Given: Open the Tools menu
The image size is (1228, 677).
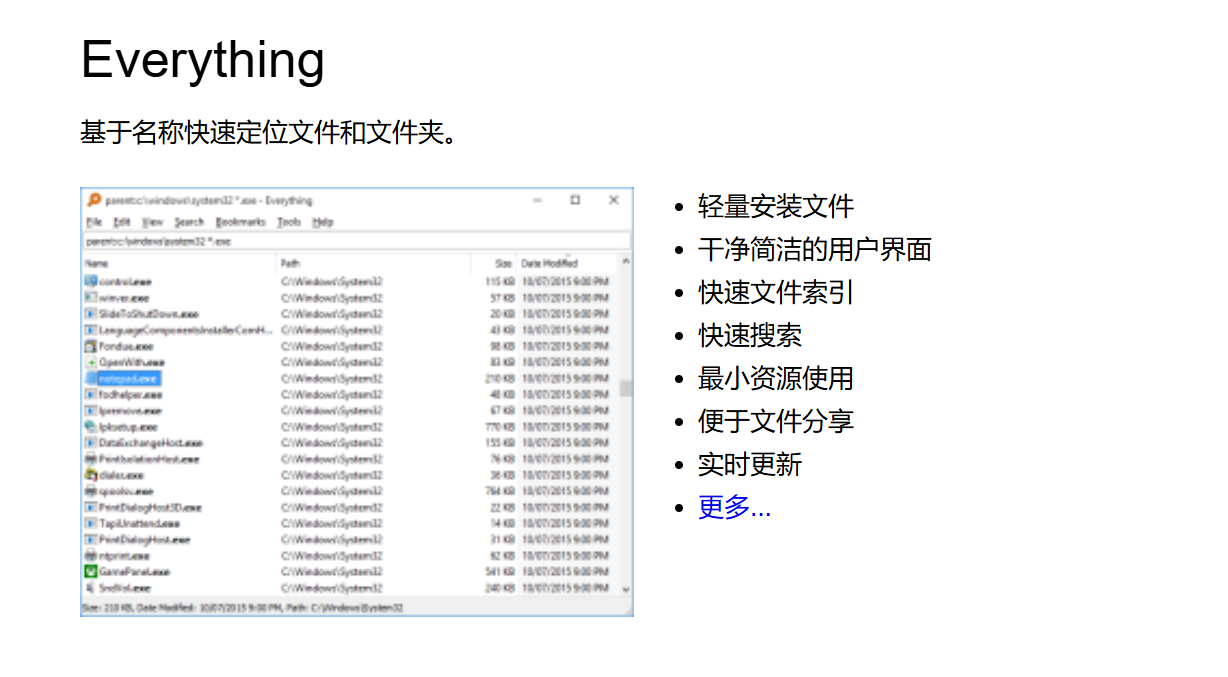Looking at the screenshot, I should click(289, 222).
